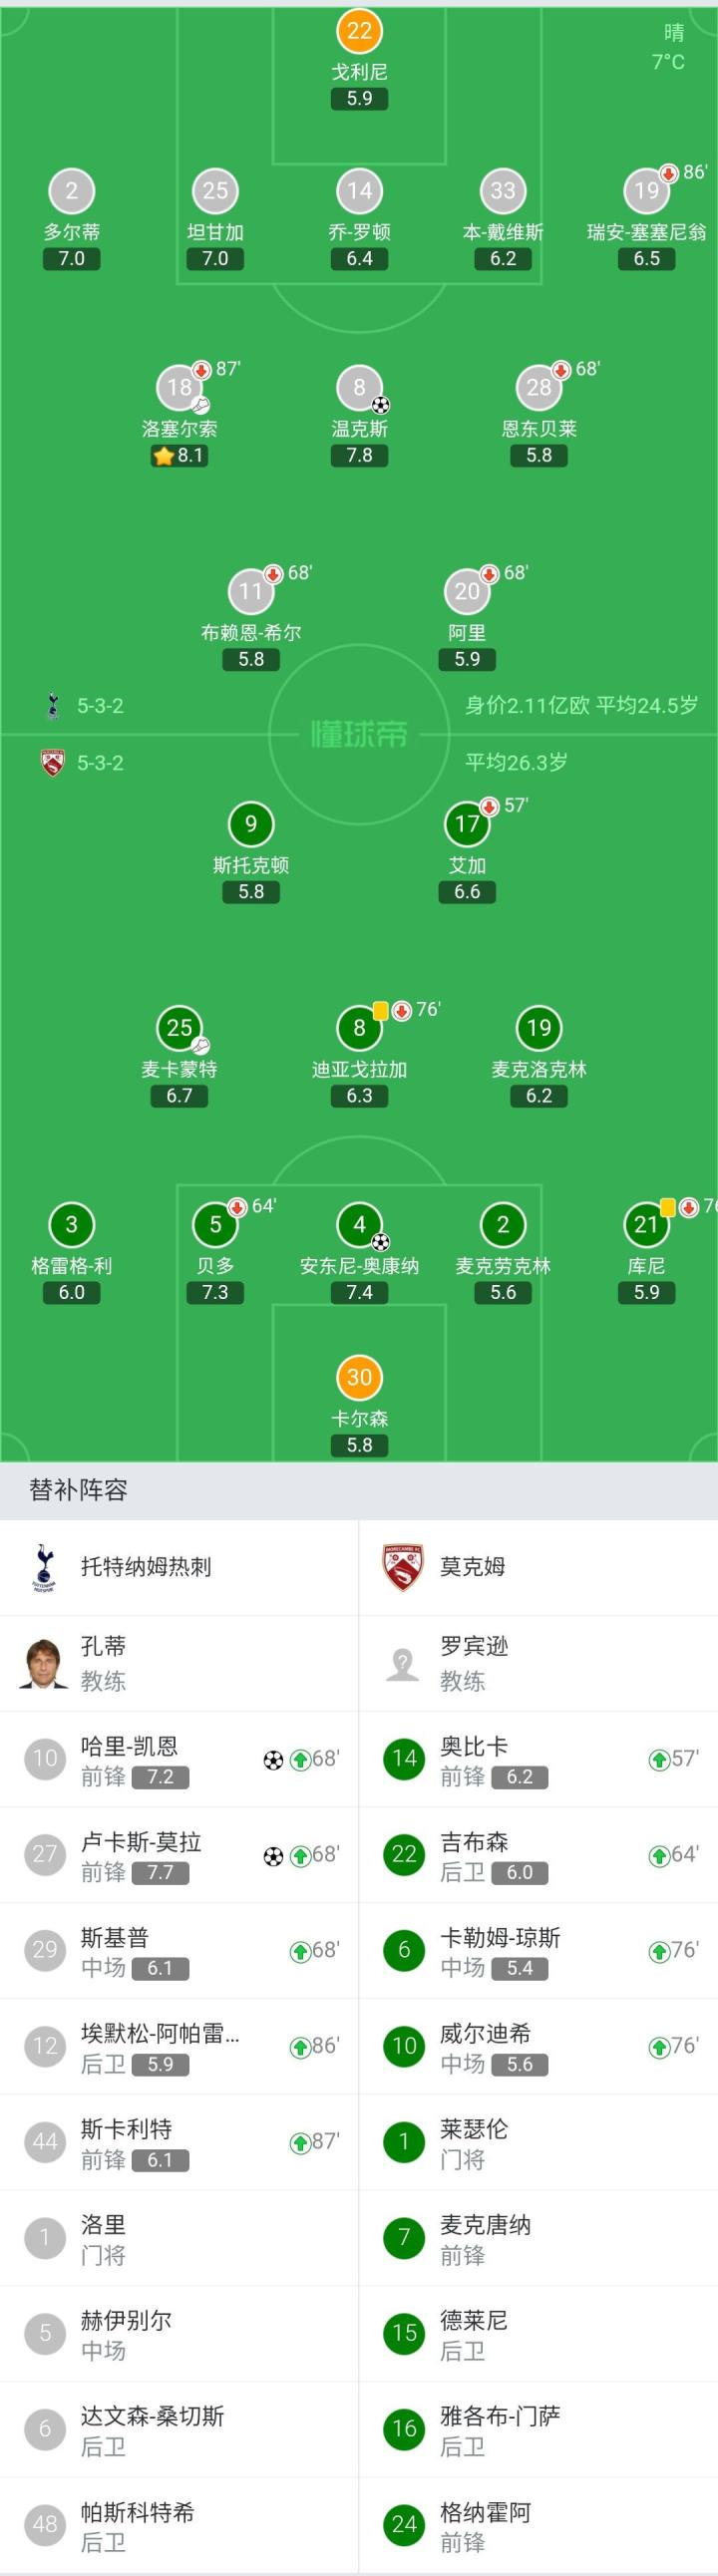Click the Morecambe crest beside 莫克姆
Screen dimensions: 718x2576
click(x=403, y=1567)
